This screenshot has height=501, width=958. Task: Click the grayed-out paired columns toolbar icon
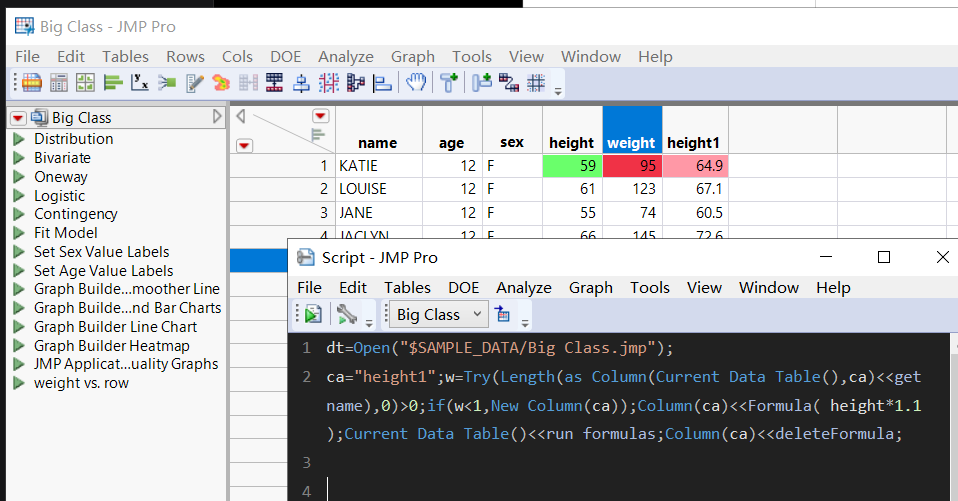tap(248, 82)
